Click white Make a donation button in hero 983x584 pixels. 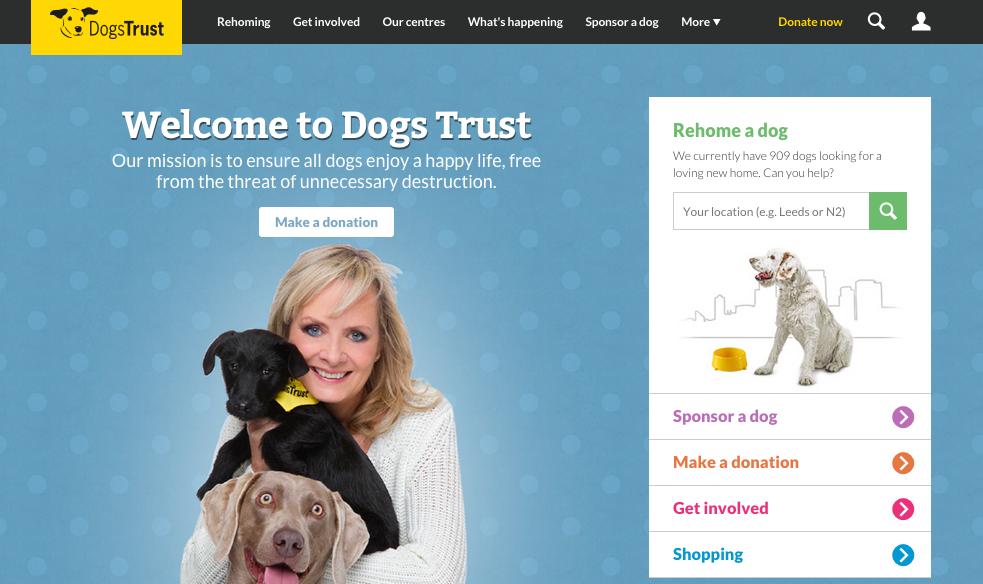click(x=326, y=222)
